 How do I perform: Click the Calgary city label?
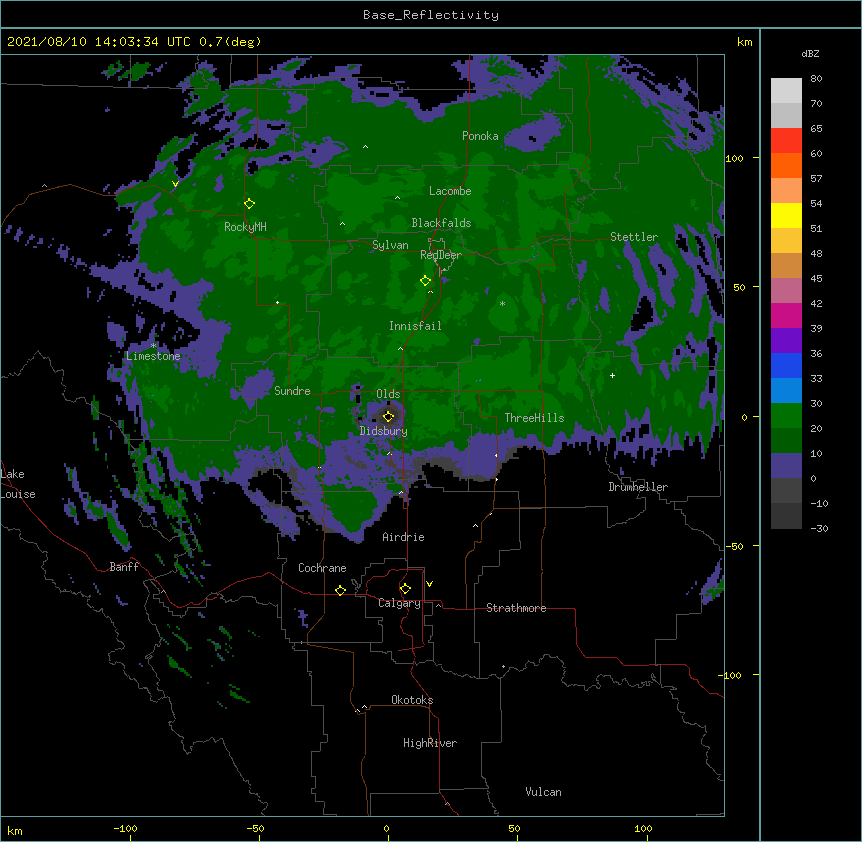click(399, 603)
